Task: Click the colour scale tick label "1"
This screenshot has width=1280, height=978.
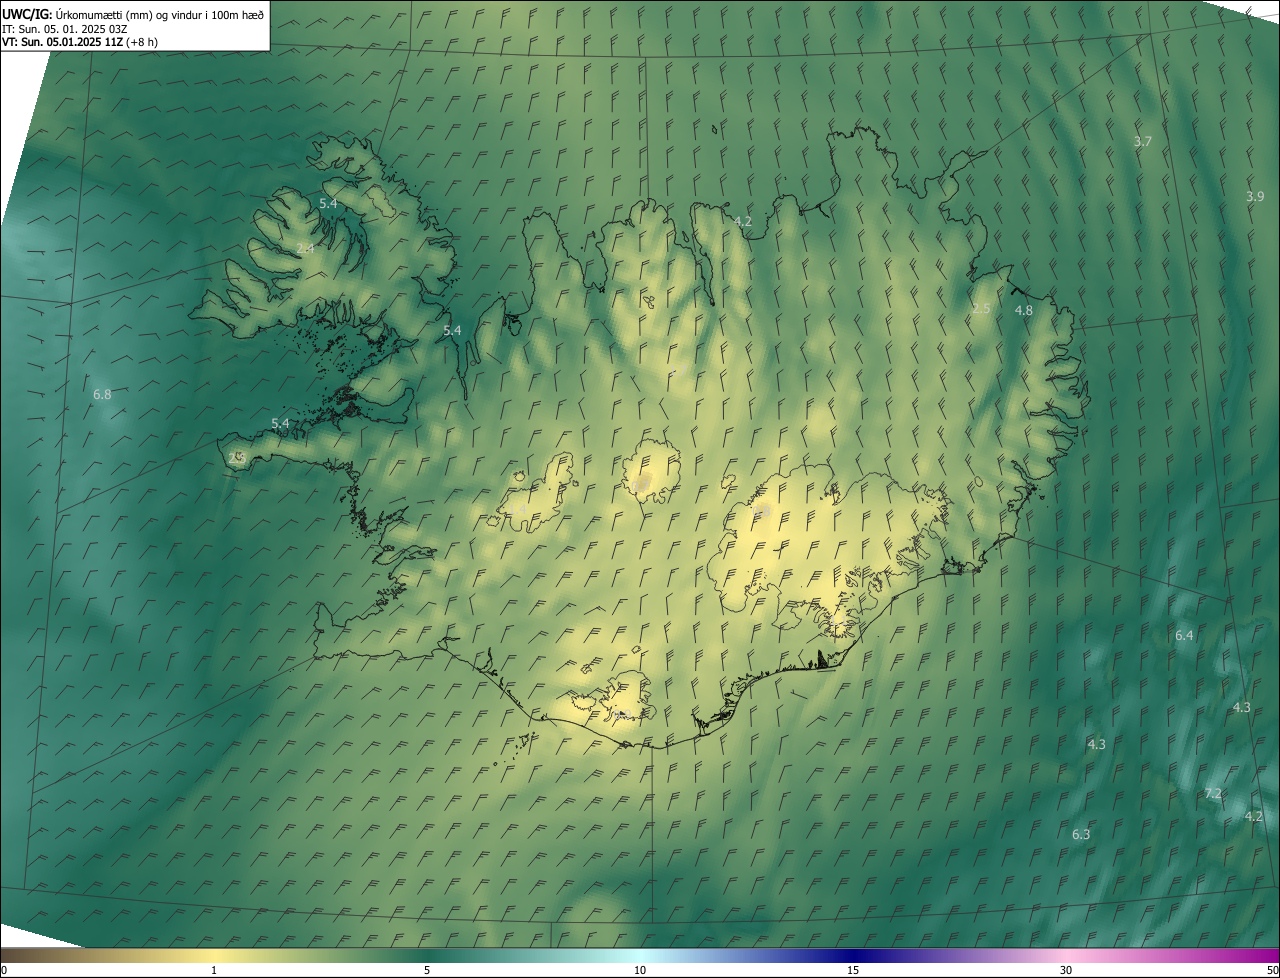Action: click(214, 970)
